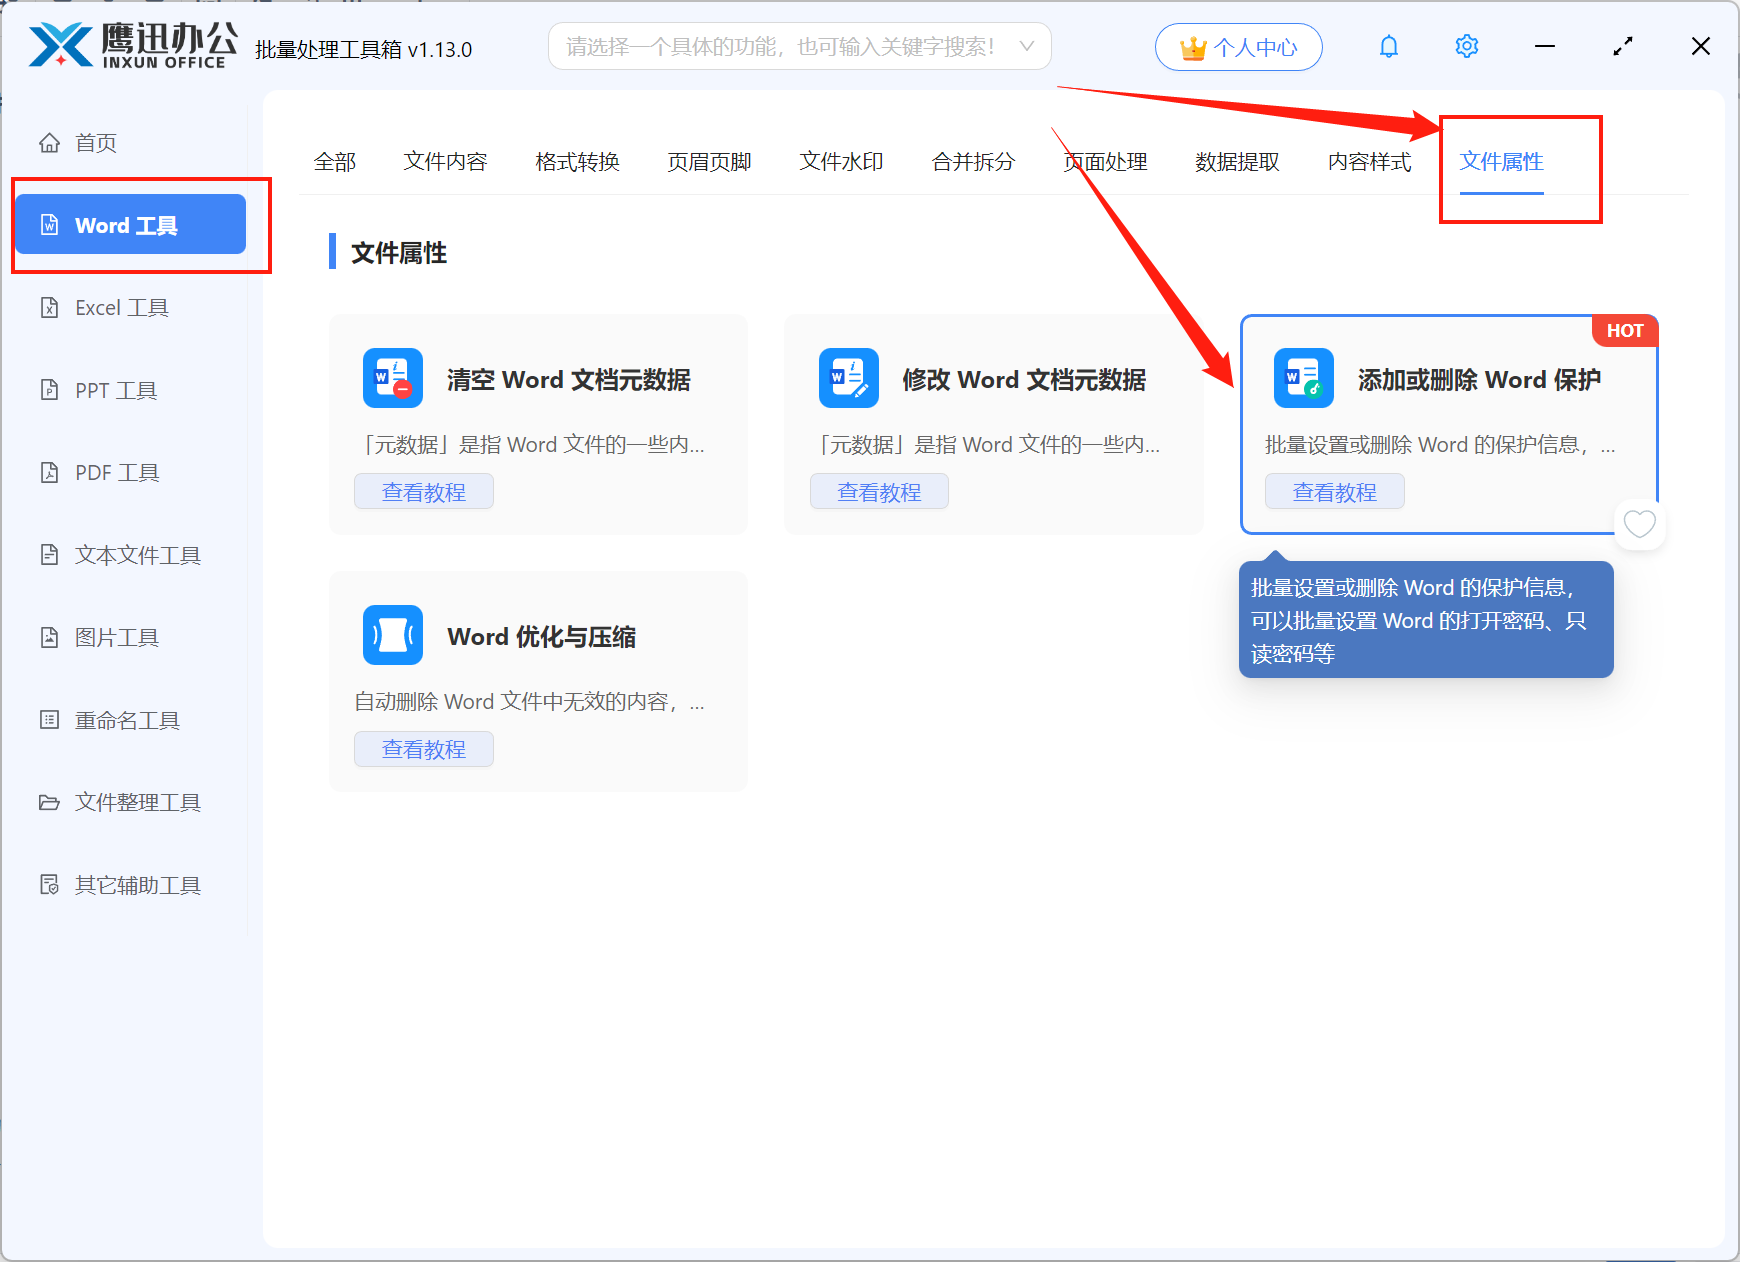Close the application window

point(1701,47)
